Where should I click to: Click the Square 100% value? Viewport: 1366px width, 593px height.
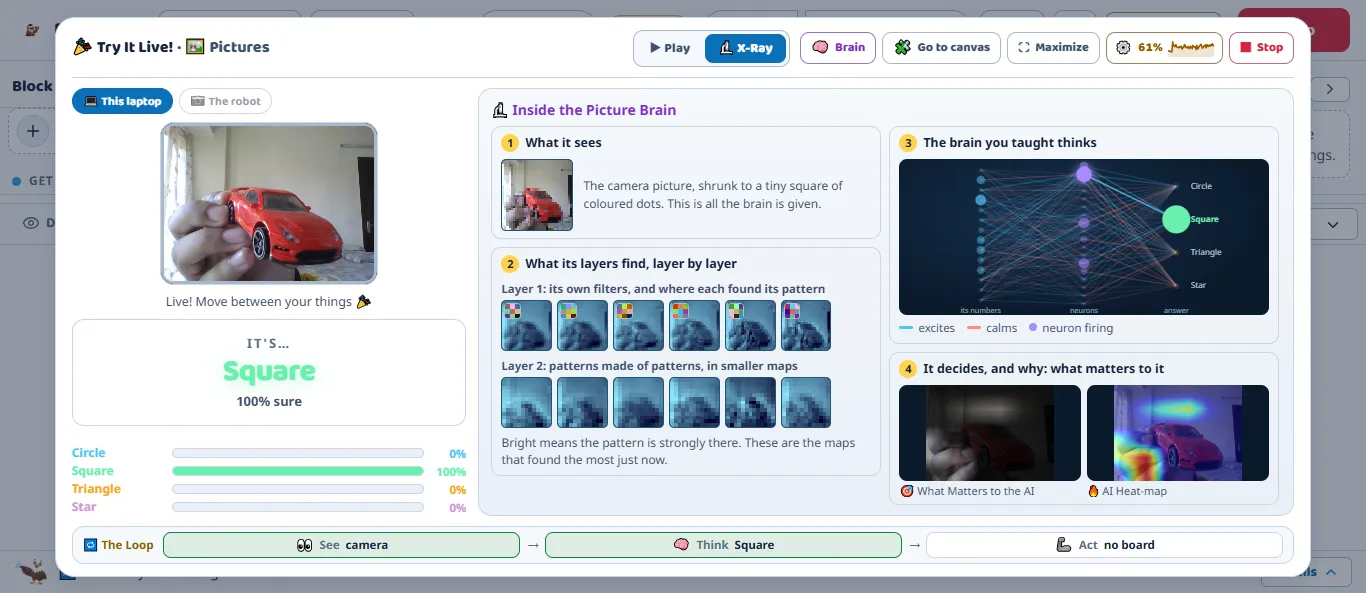click(x=451, y=472)
